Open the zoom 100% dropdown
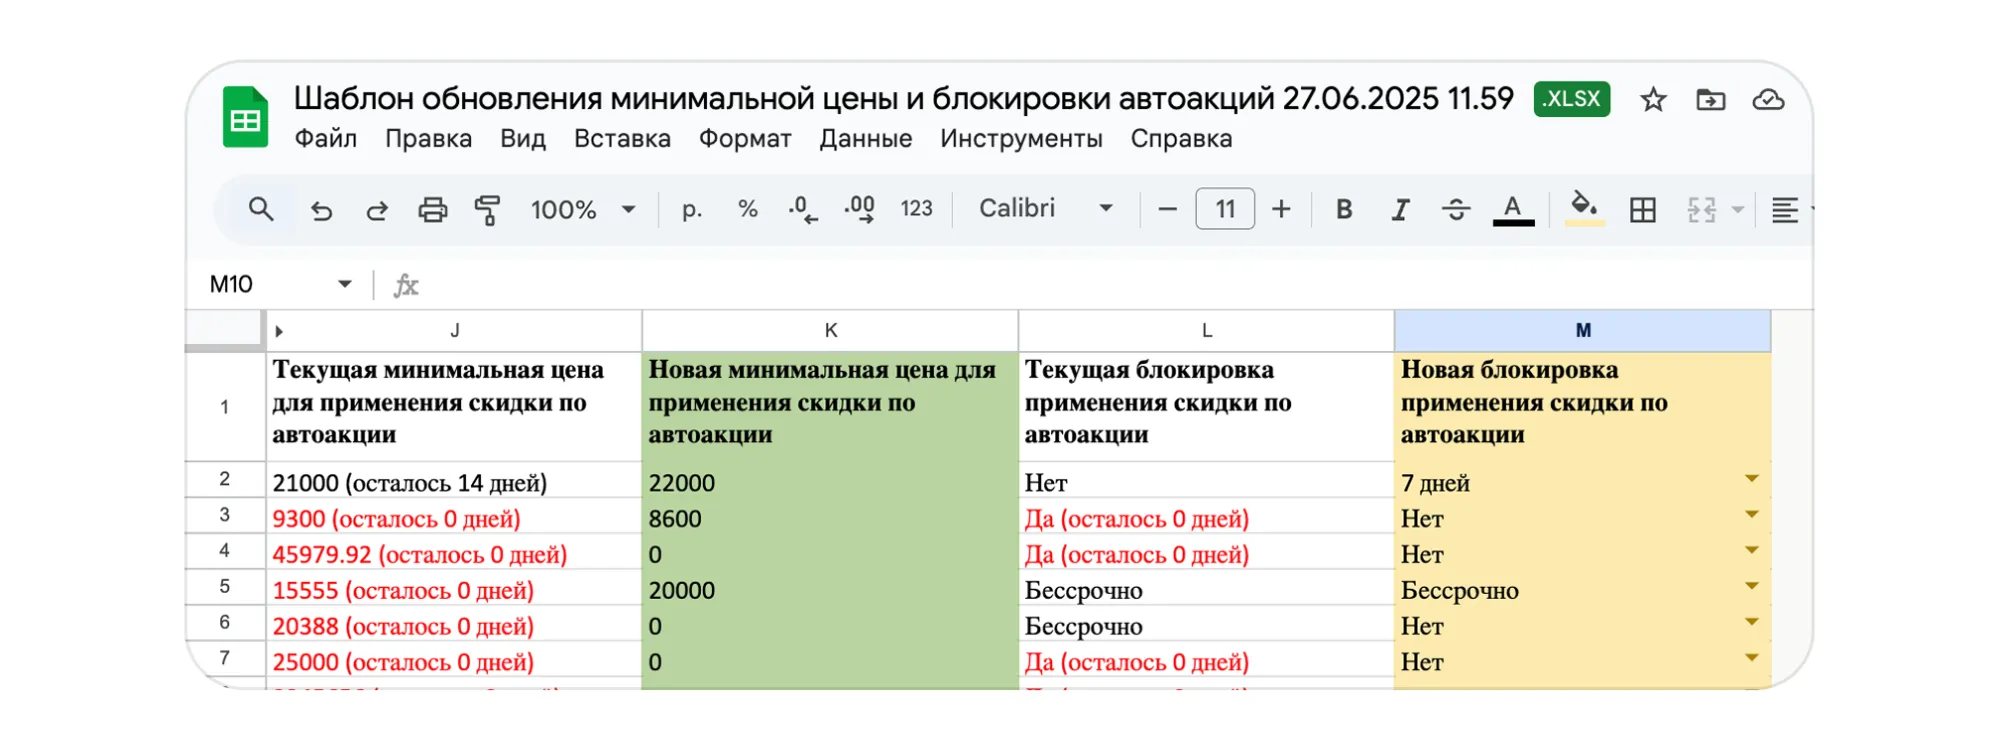 pos(583,210)
